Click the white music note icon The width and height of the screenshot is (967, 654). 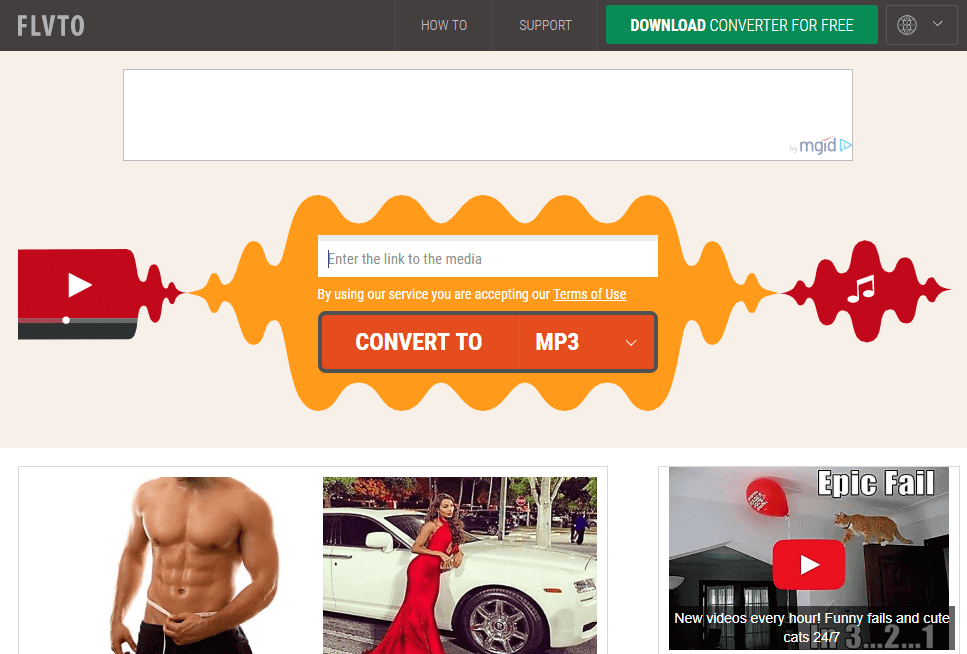point(861,288)
